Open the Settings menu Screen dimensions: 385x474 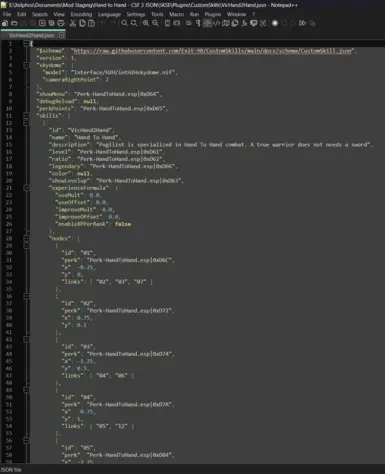[136, 14]
